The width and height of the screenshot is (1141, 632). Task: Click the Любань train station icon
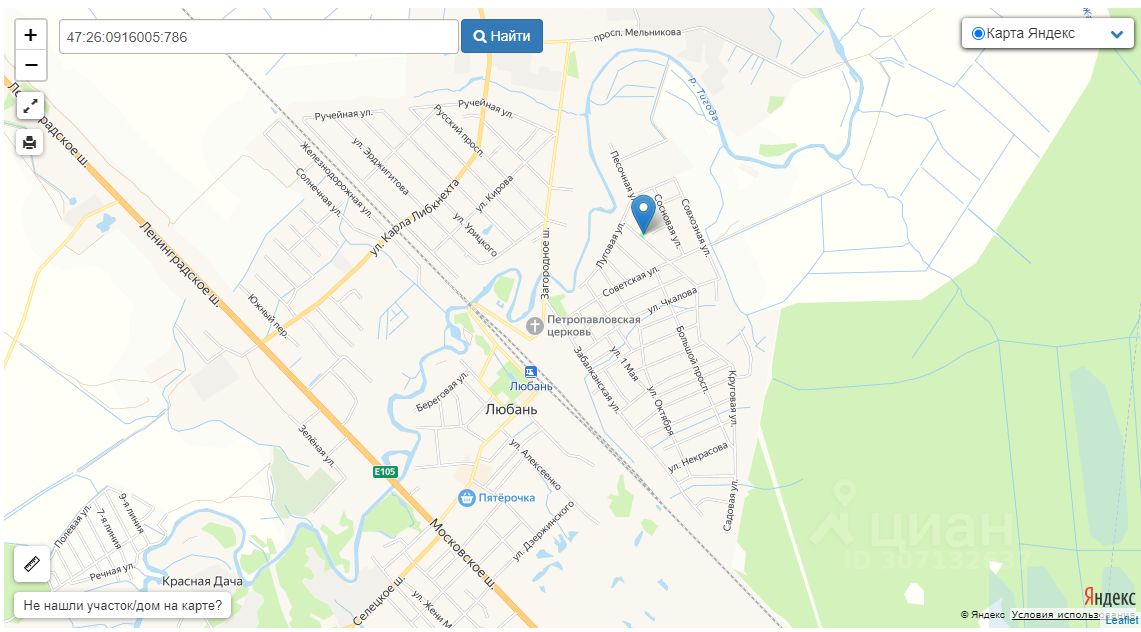pyautogui.click(x=530, y=372)
